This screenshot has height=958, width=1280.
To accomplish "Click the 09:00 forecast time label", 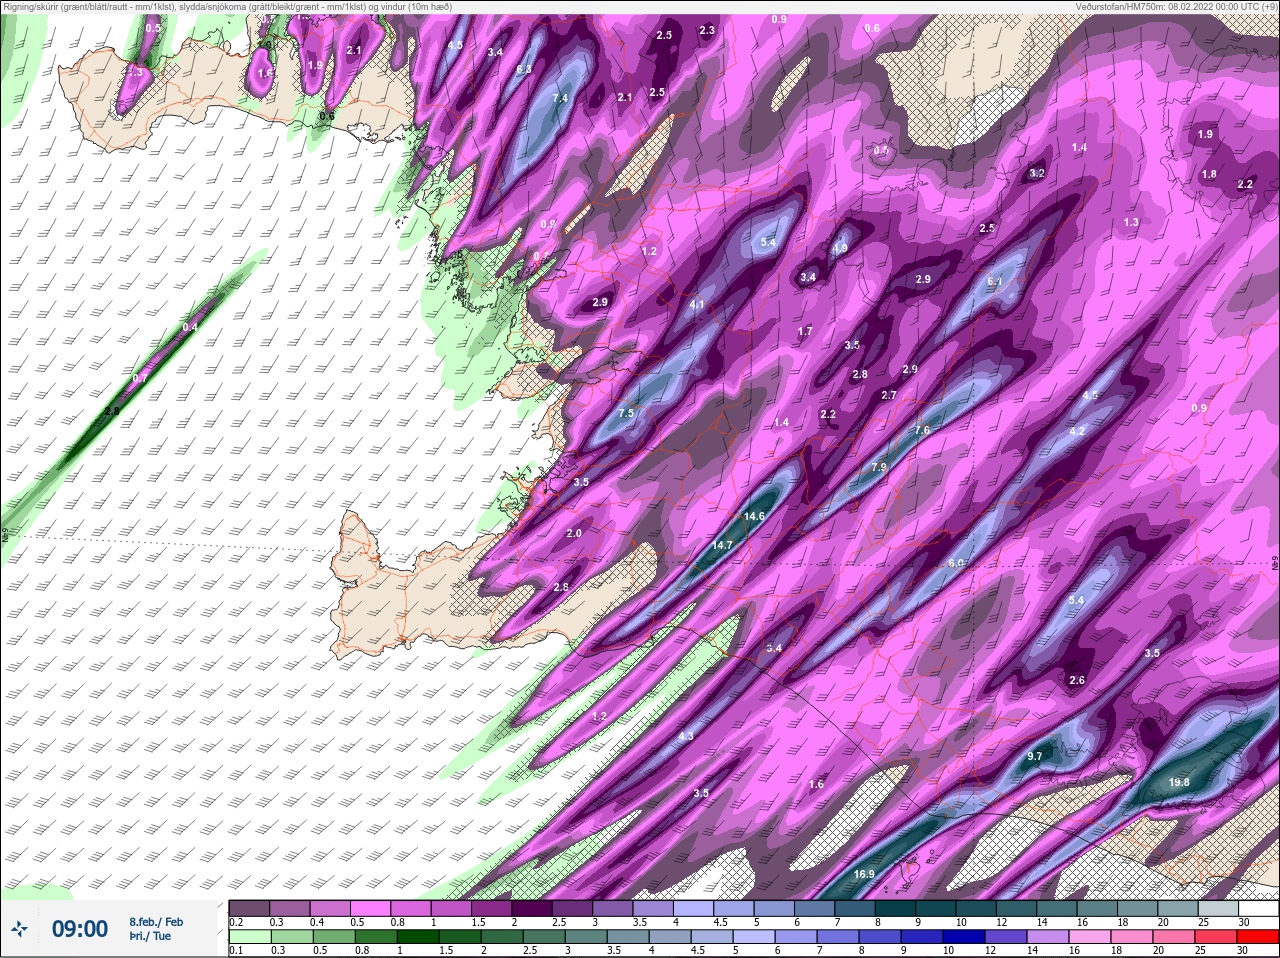I will [x=80, y=929].
